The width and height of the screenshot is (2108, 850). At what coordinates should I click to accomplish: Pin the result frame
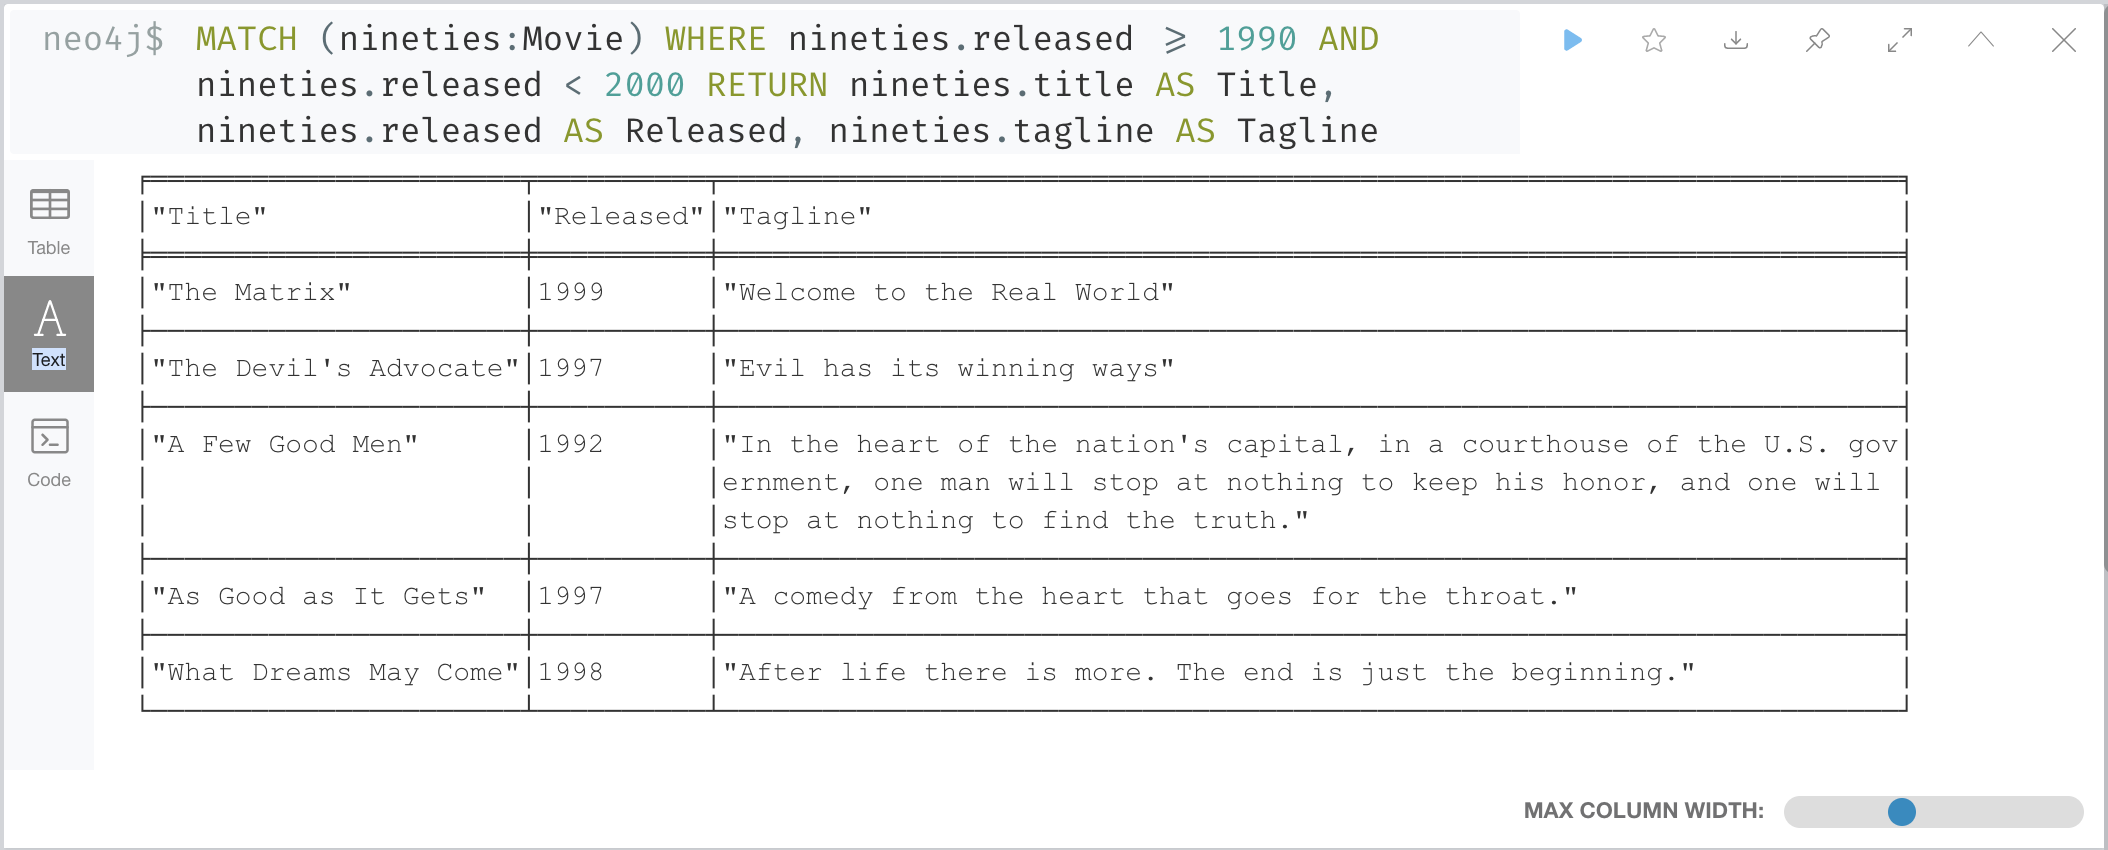point(1818,40)
